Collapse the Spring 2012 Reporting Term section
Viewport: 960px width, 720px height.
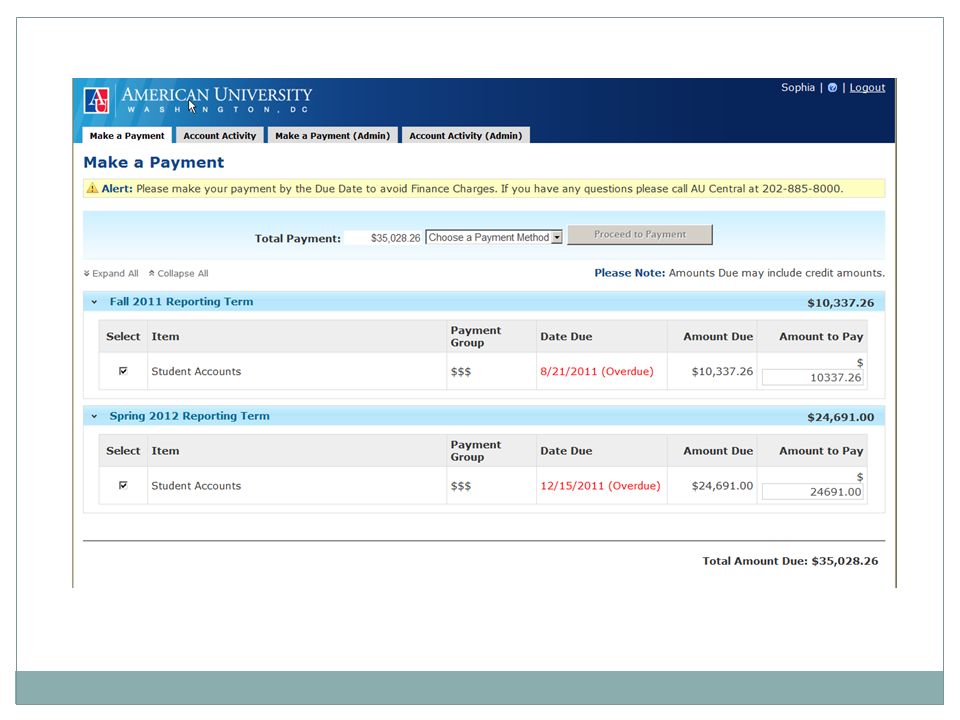coord(94,416)
